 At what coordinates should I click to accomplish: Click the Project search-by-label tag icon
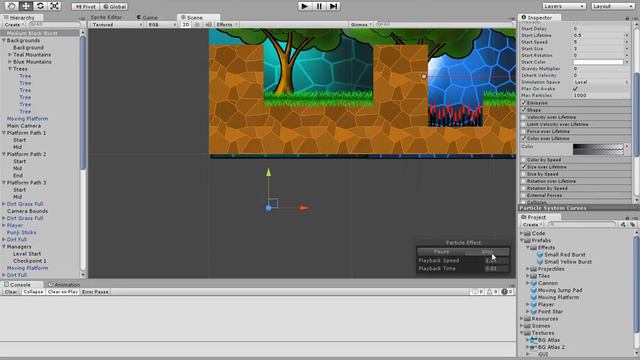(632, 224)
